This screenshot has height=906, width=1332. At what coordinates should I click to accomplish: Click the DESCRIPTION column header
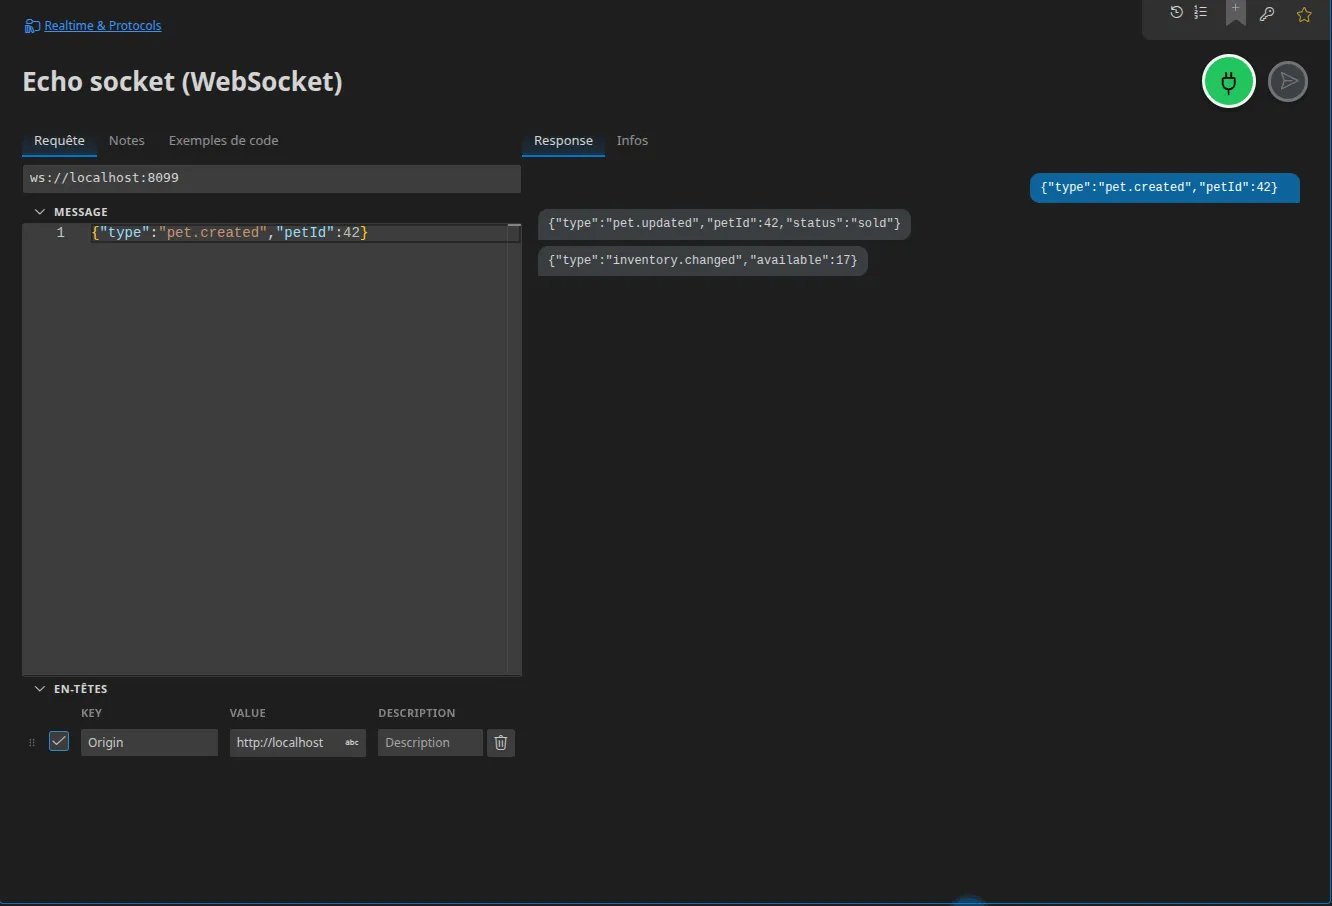[x=417, y=714]
